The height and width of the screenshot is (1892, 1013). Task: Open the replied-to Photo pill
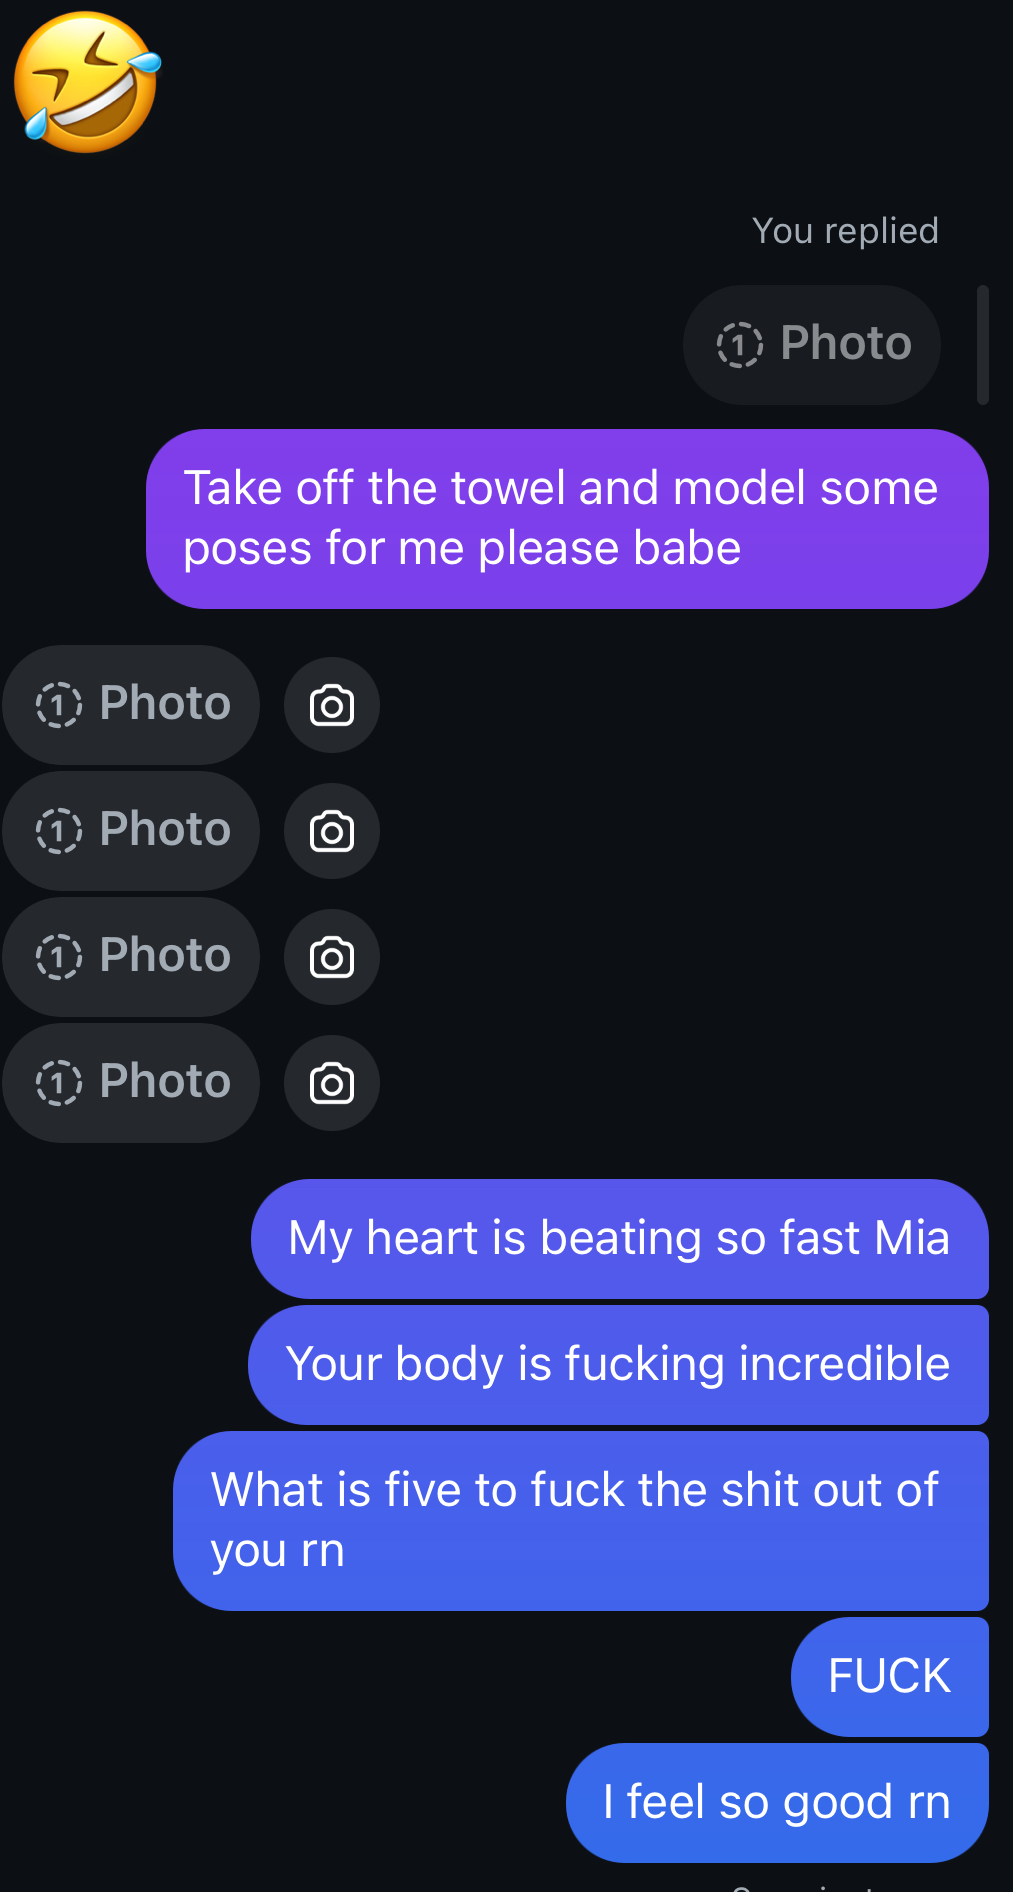tap(811, 345)
